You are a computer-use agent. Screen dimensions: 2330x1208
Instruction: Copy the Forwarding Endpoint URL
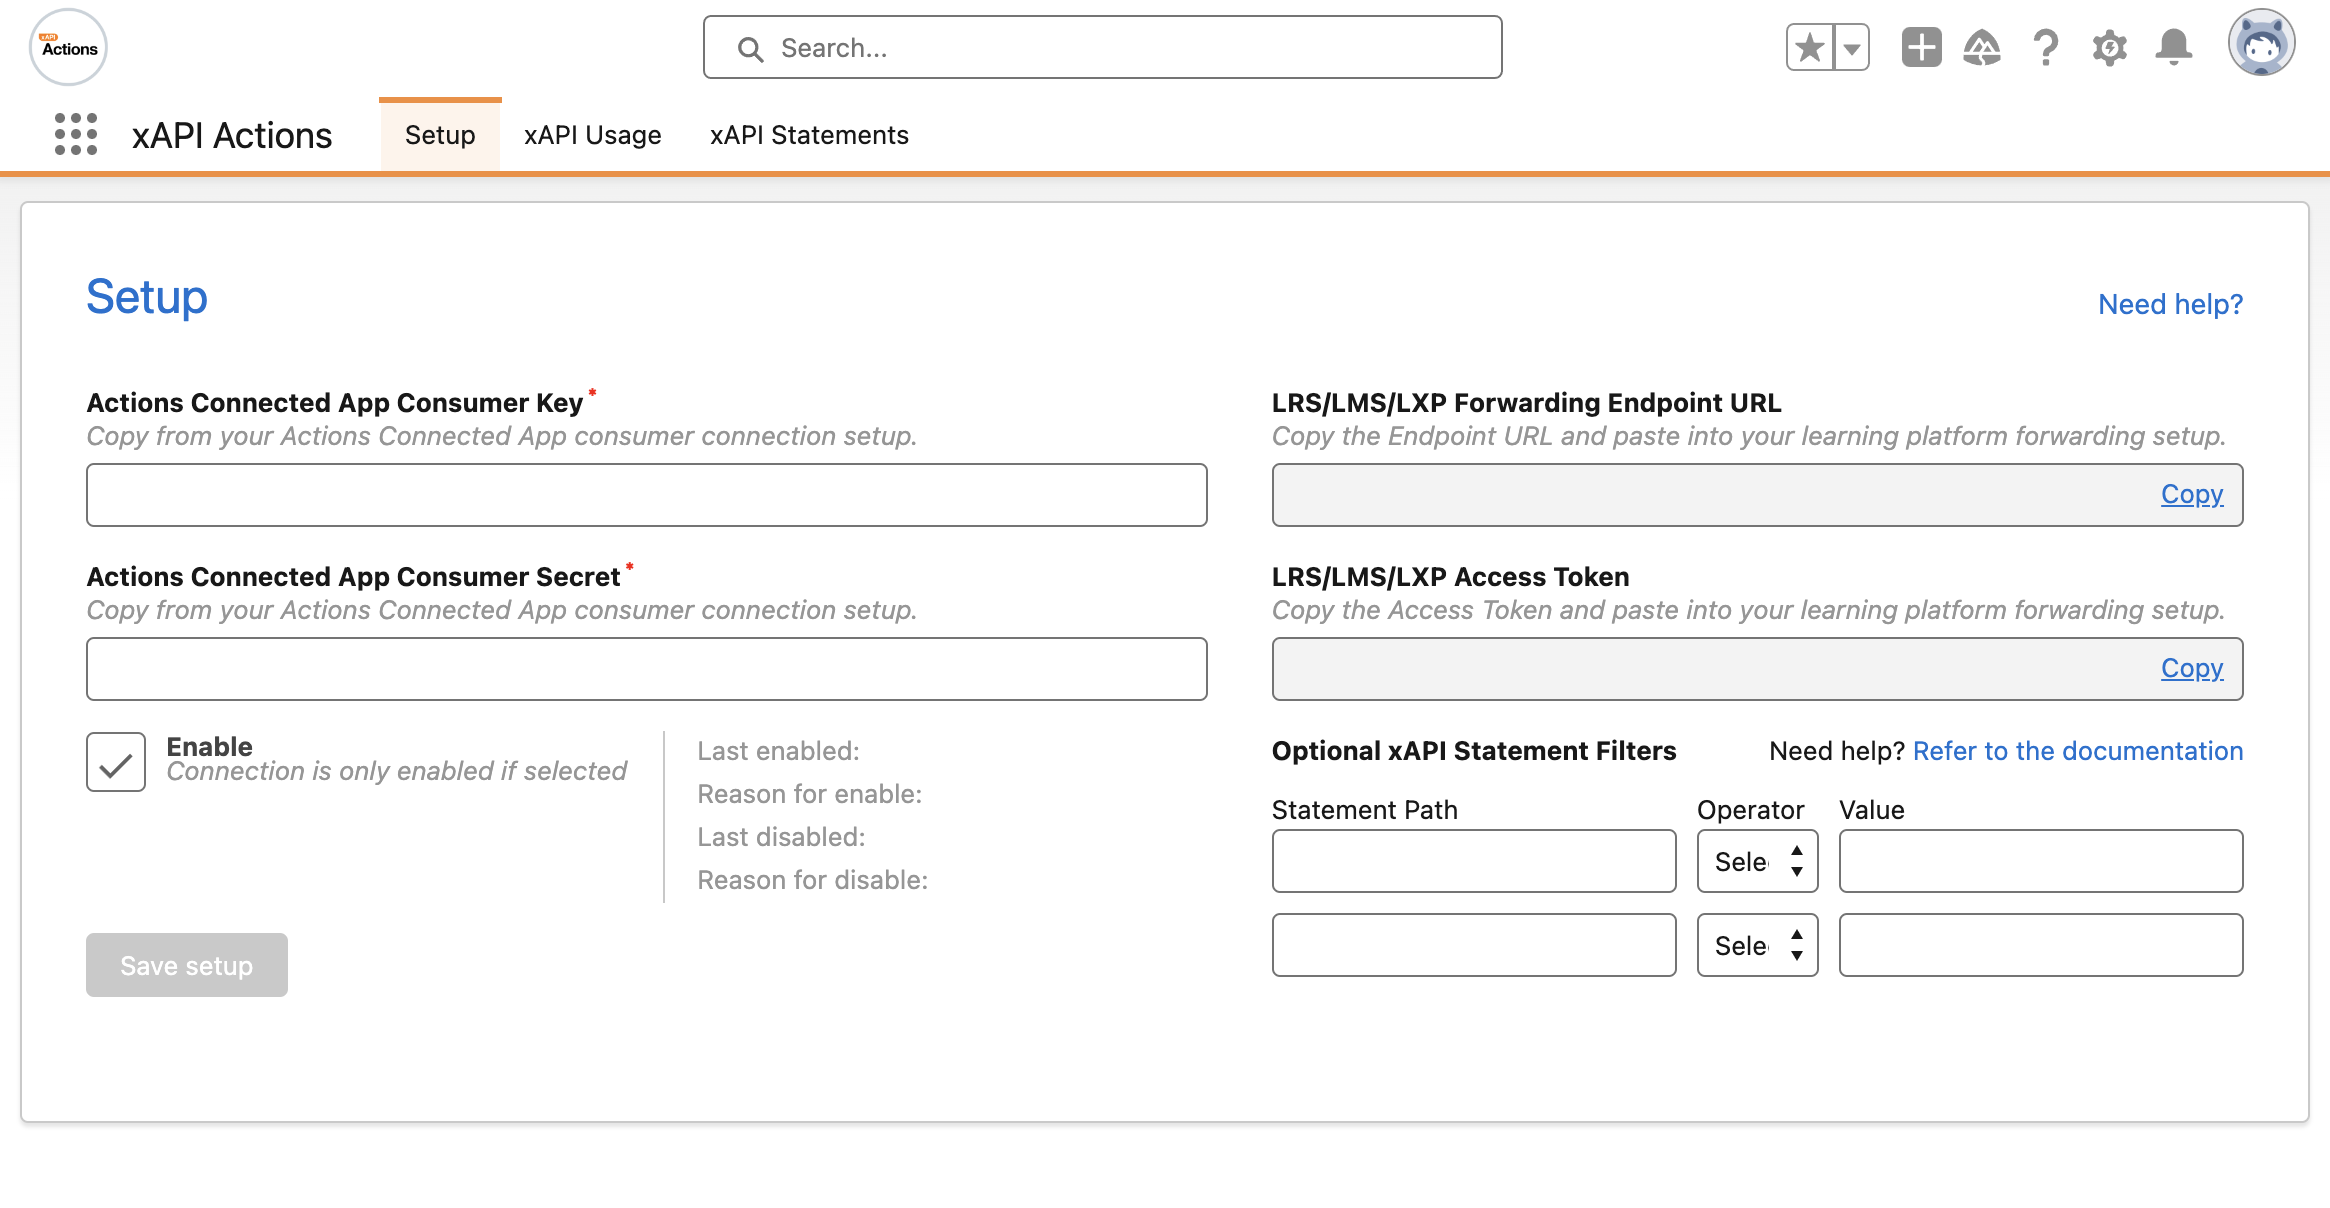2191,494
